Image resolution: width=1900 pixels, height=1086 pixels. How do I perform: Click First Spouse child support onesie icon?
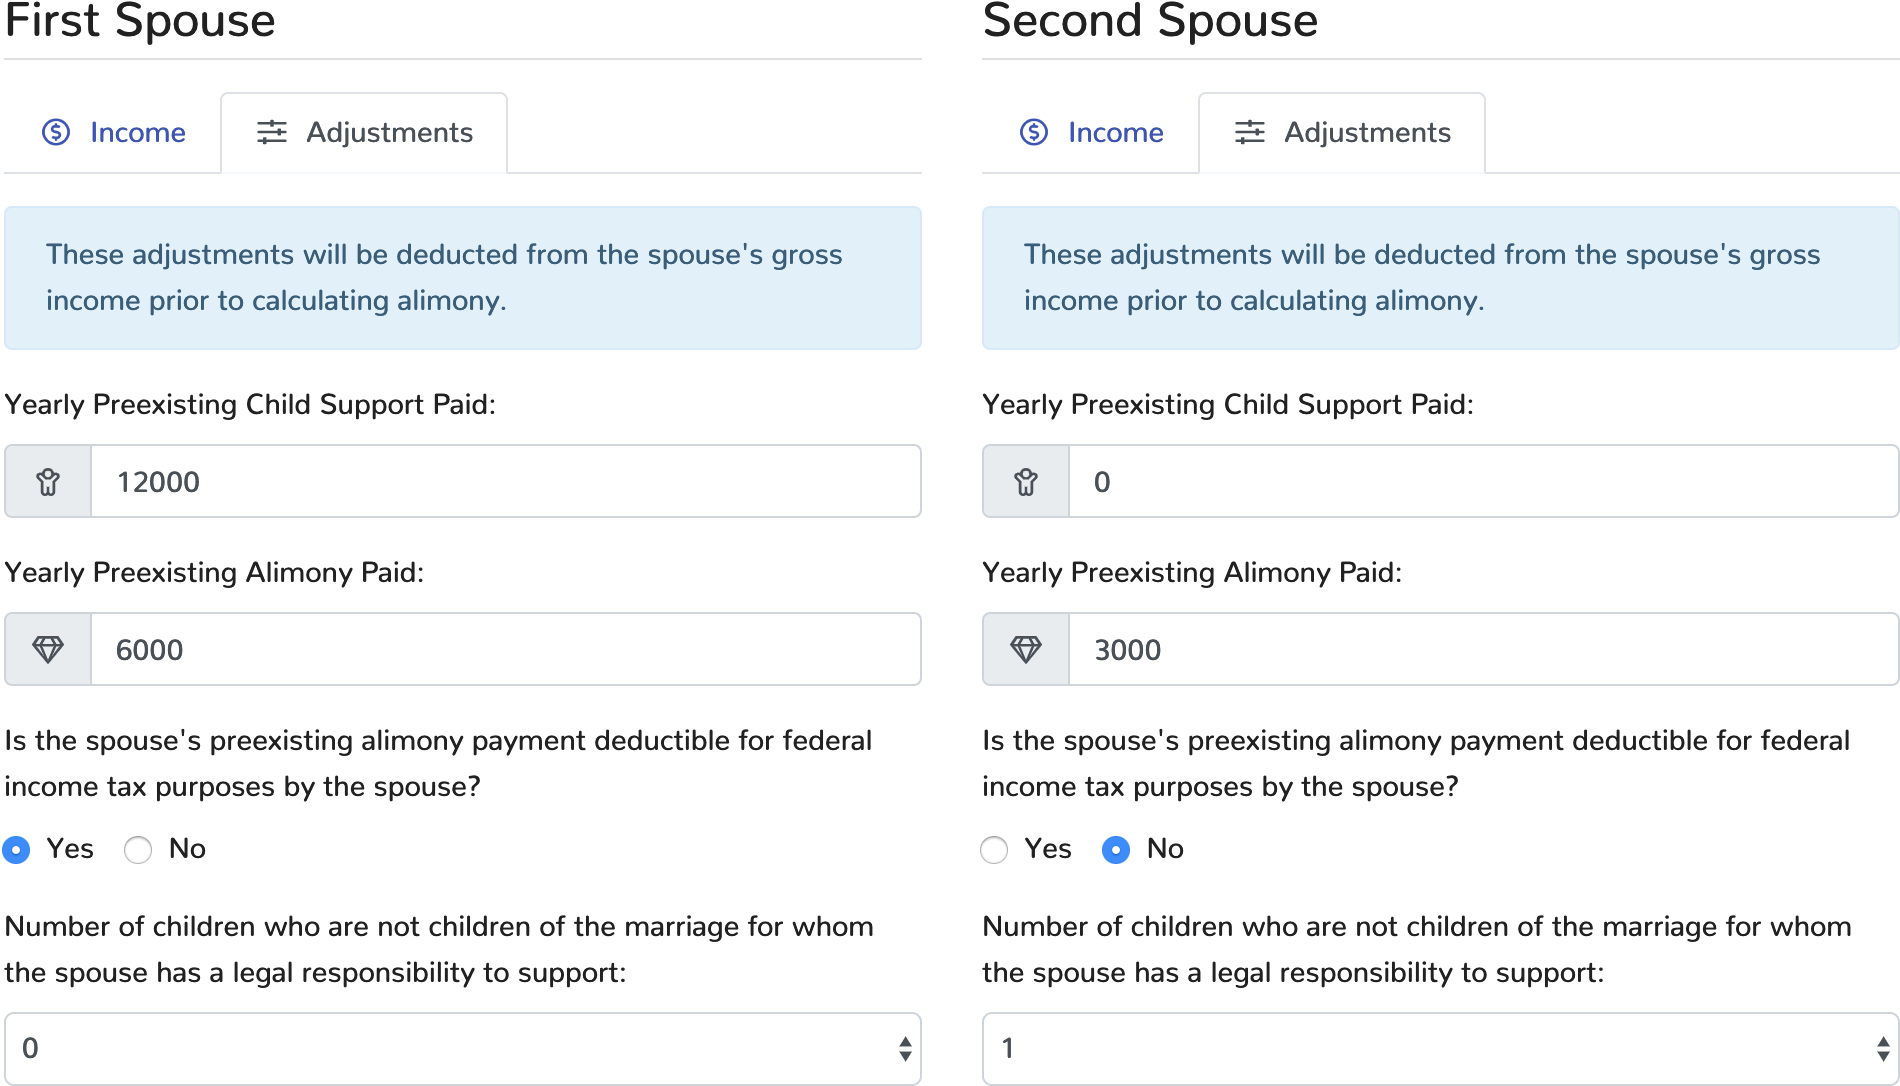pos(48,482)
